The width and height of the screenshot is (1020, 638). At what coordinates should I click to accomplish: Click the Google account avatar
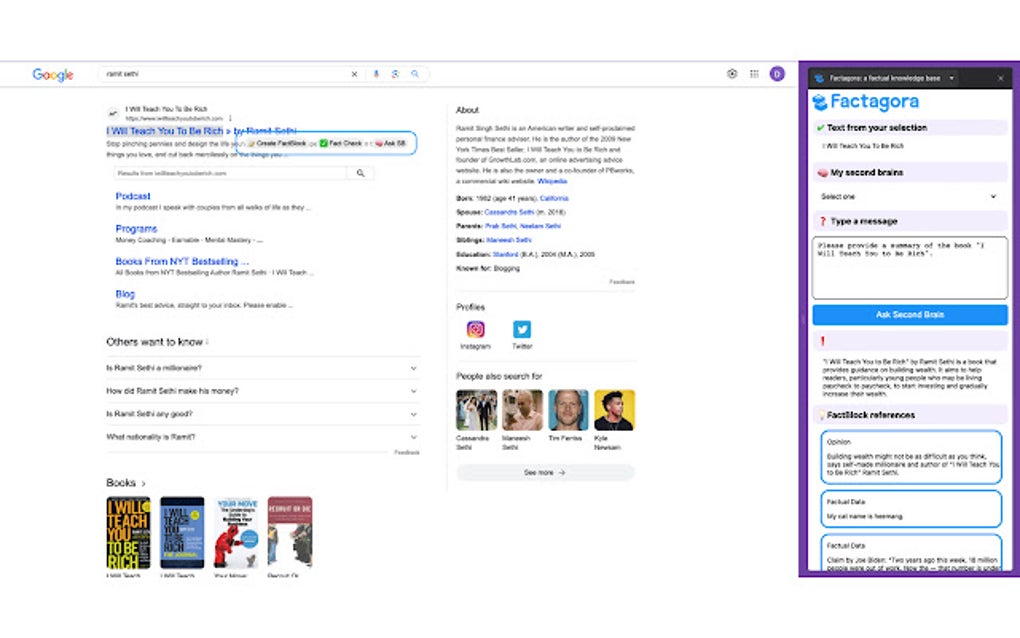(777, 73)
